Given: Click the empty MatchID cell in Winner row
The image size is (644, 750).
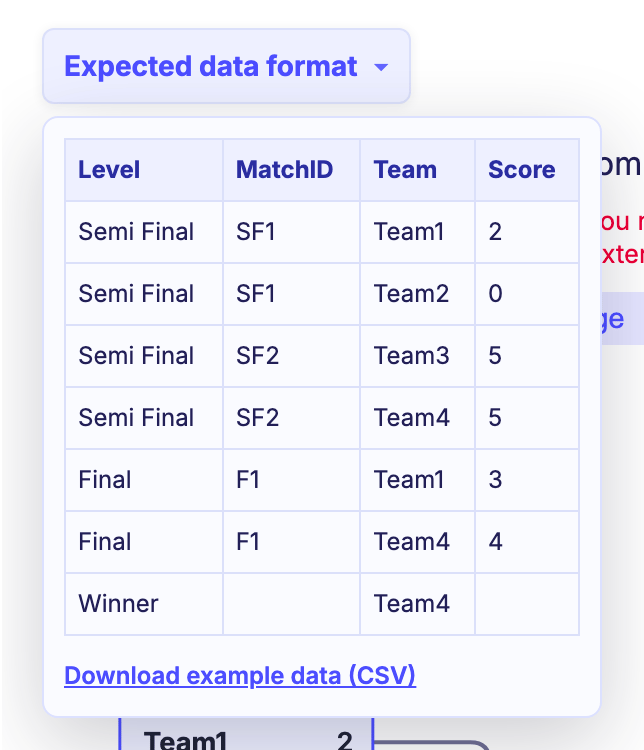Looking at the screenshot, I should pyautogui.click(x=291, y=604).
